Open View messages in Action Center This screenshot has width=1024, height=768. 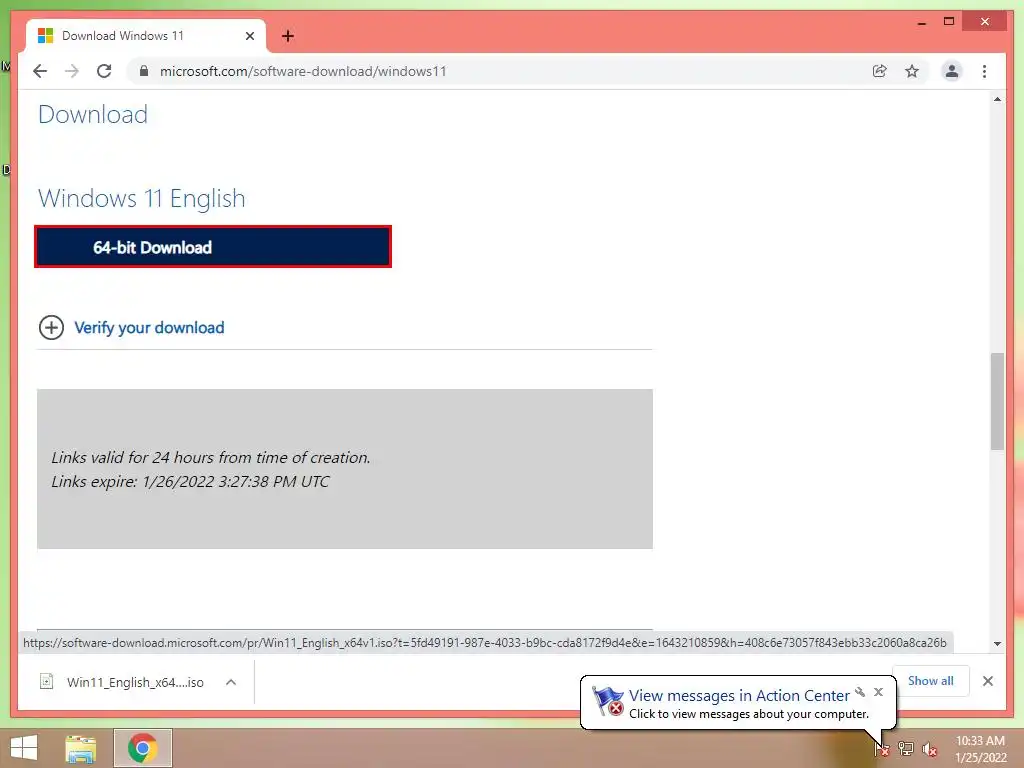[739, 696]
